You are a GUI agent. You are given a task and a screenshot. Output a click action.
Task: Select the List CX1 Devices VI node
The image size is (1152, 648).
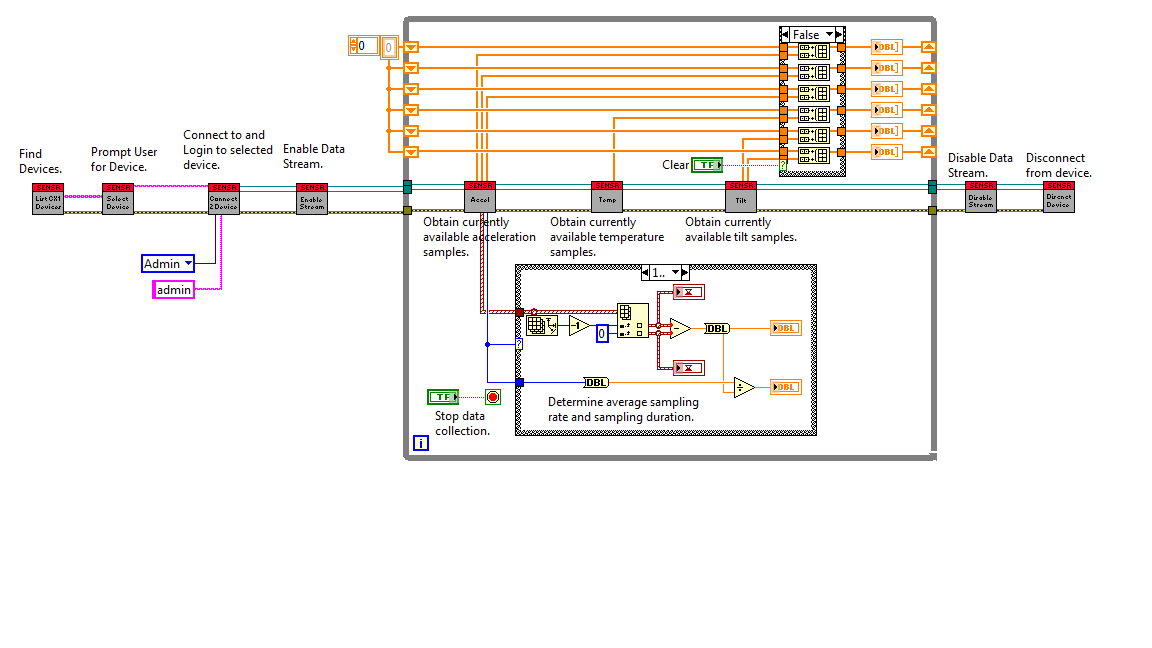coord(48,198)
